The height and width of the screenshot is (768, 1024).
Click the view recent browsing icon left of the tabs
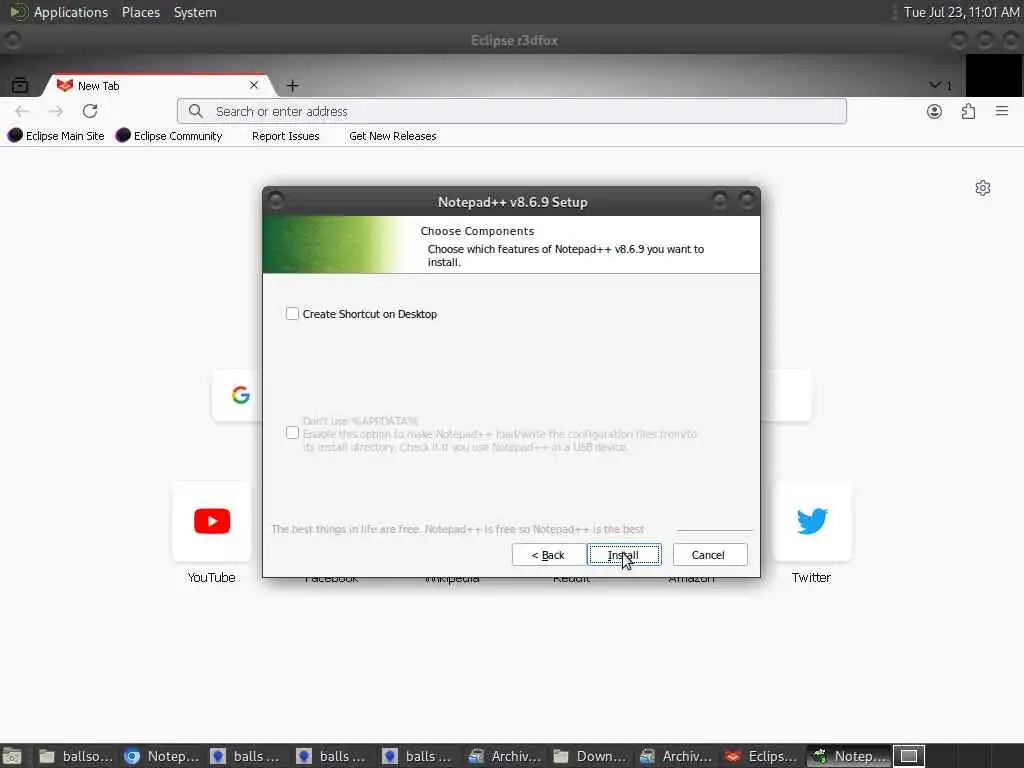[20, 85]
